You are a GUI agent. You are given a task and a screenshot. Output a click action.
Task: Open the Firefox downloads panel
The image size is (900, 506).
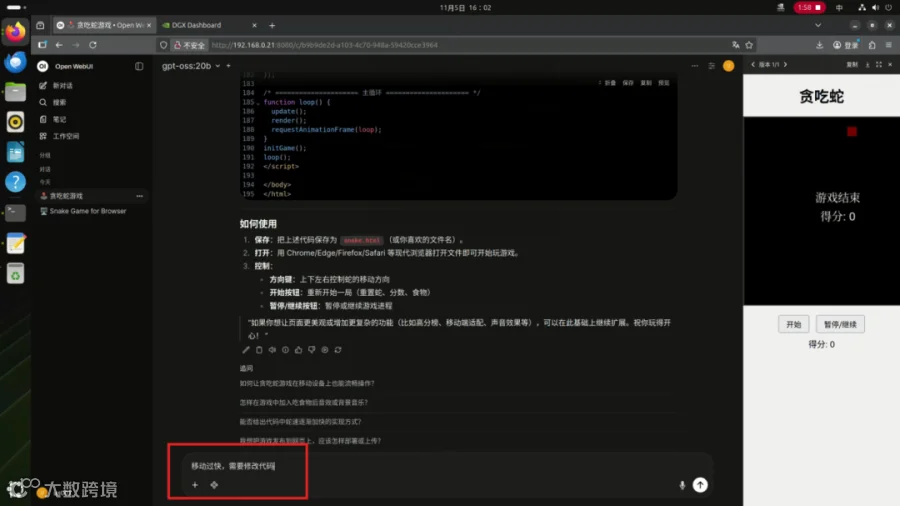click(x=820, y=45)
